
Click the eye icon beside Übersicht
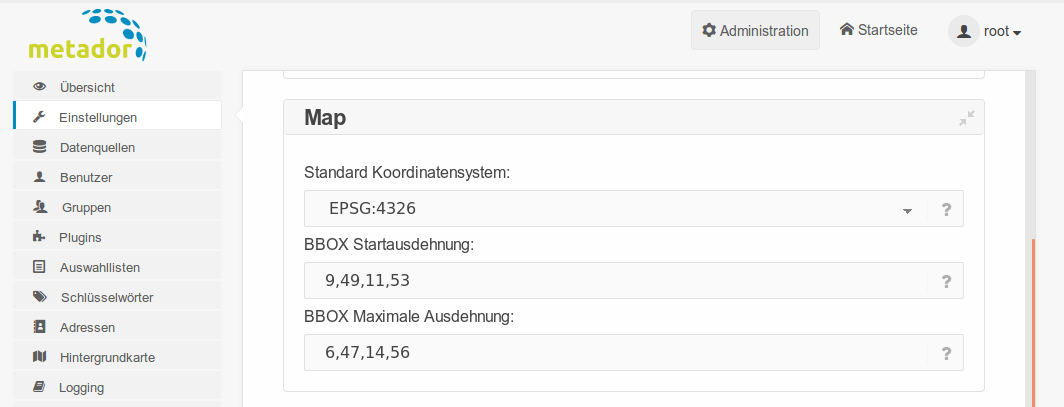(x=39, y=87)
